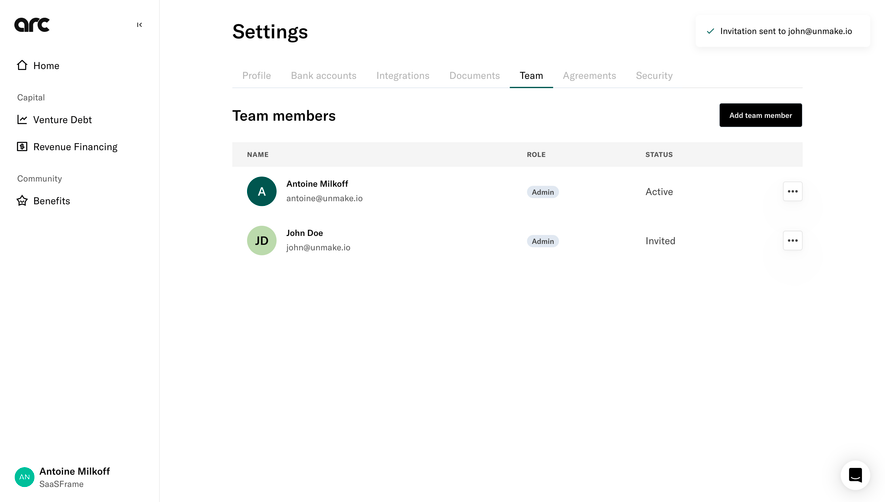885x502 pixels.
Task: Click Admin role badge for Antoine Milkoff
Action: point(542,192)
